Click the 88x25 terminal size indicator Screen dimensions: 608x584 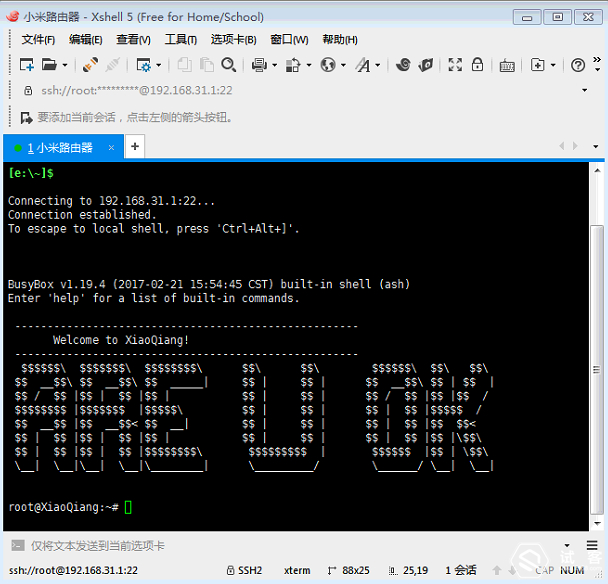pyautogui.click(x=348, y=570)
